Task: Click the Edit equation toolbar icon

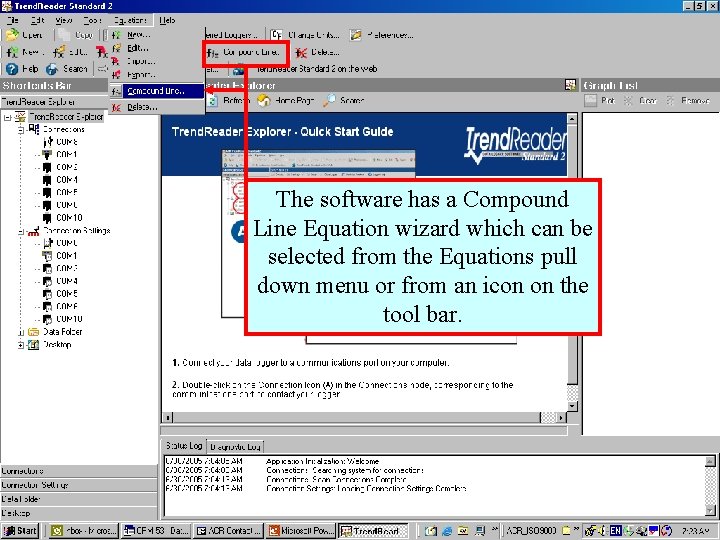Action: pyautogui.click(x=59, y=52)
